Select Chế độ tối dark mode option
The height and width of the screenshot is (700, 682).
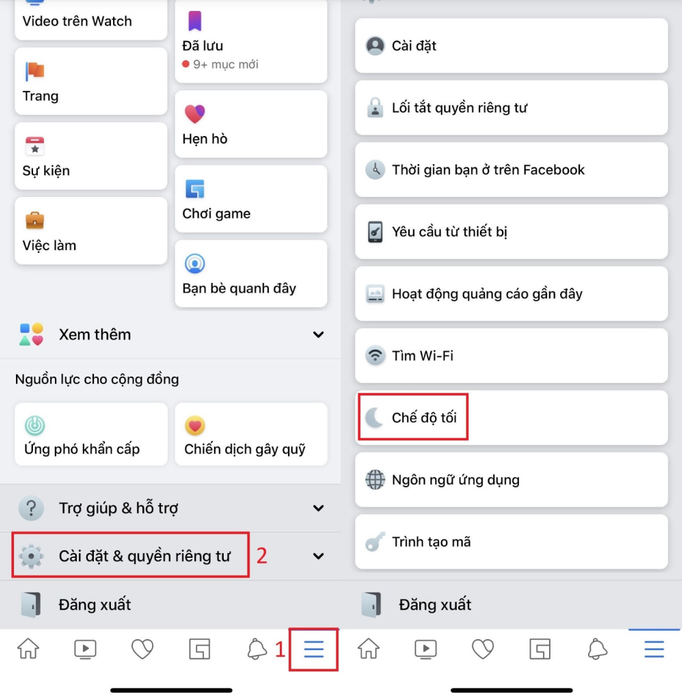[x=512, y=417]
